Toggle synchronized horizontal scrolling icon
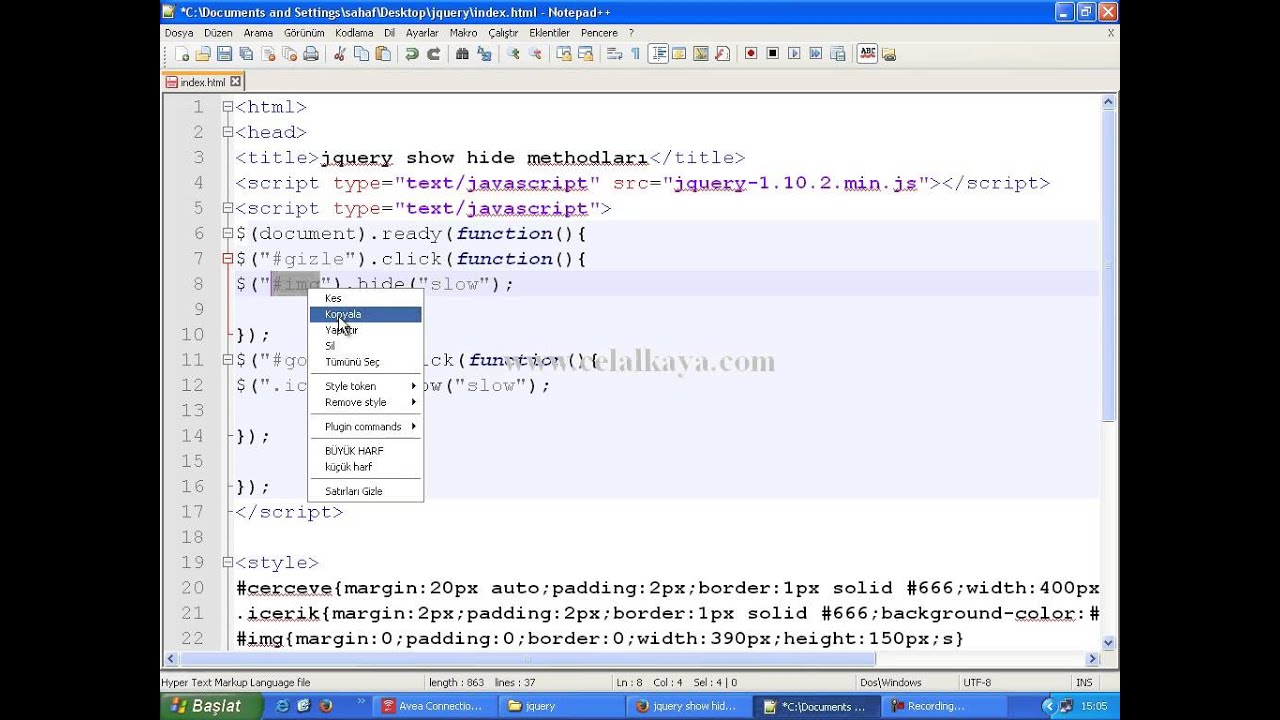The width and height of the screenshot is (1280, 720). 586,54
